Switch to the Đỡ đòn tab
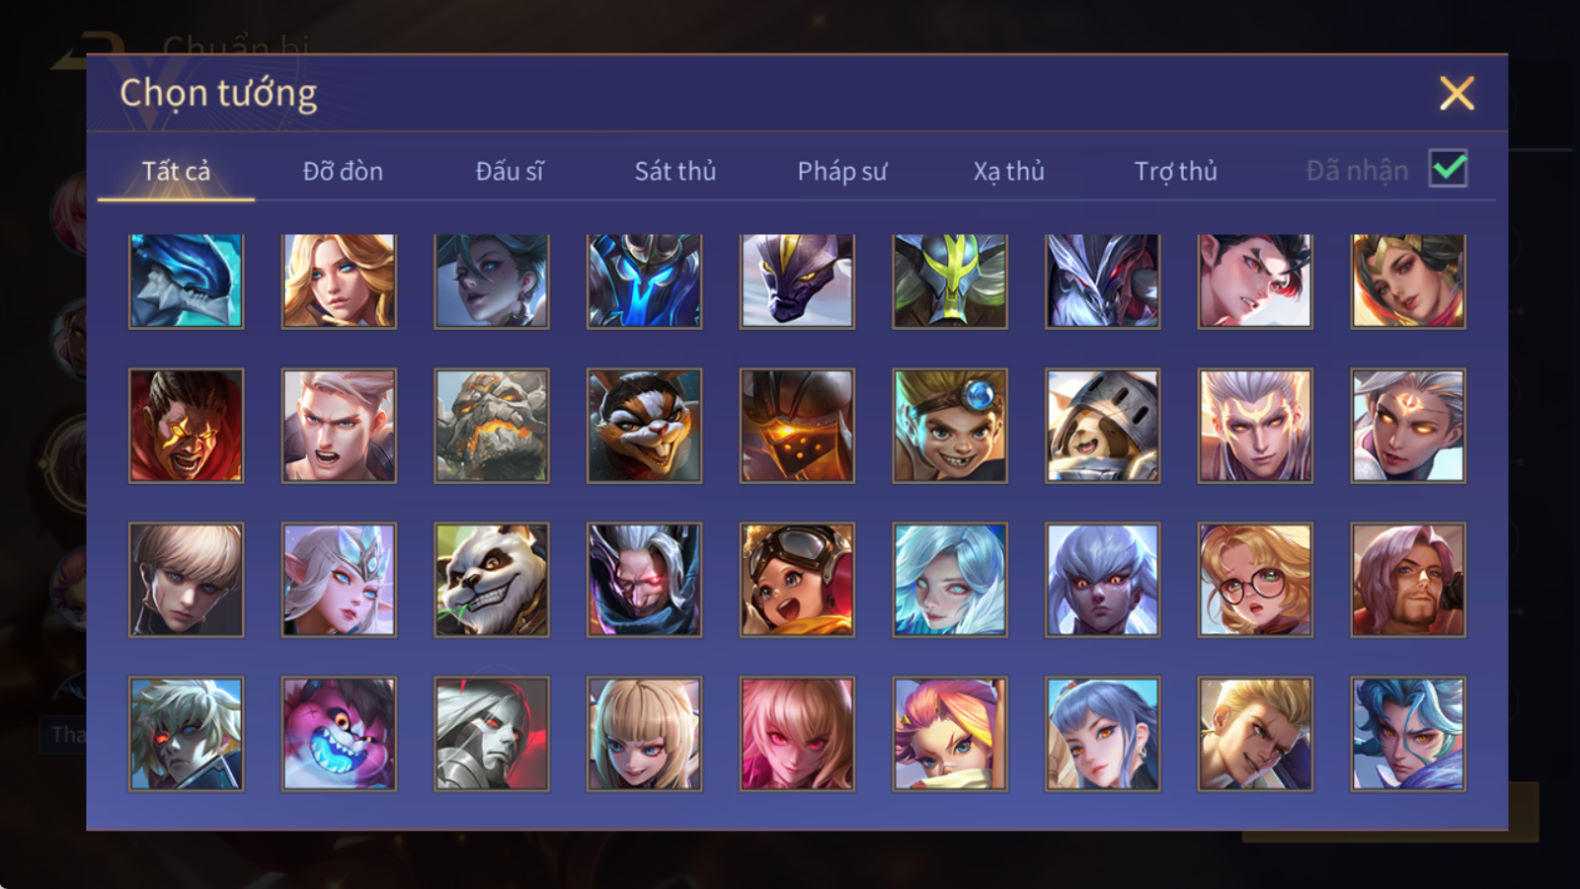The height and width of the screenshot is (889, 1580). point(343,171)
